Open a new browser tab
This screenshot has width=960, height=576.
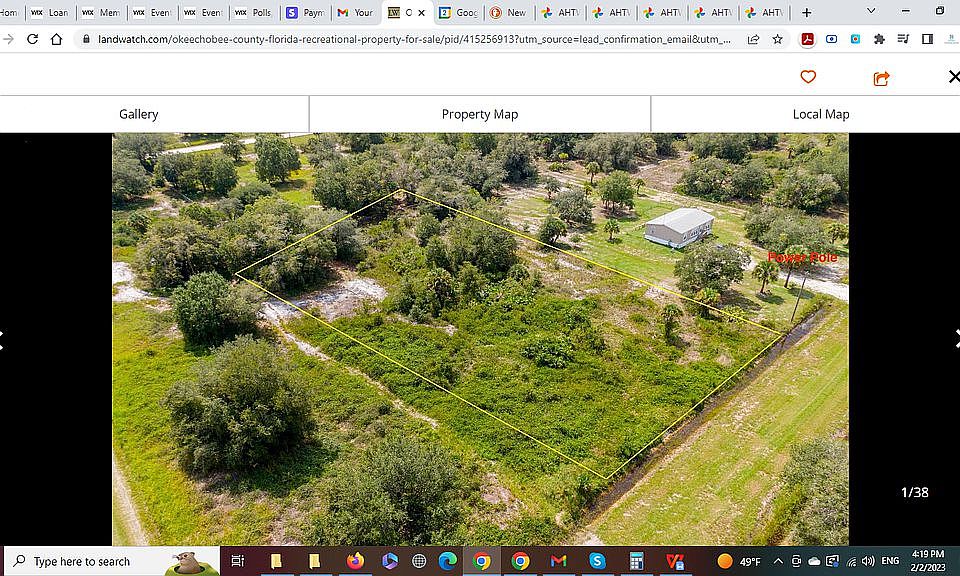pos(807,12)
